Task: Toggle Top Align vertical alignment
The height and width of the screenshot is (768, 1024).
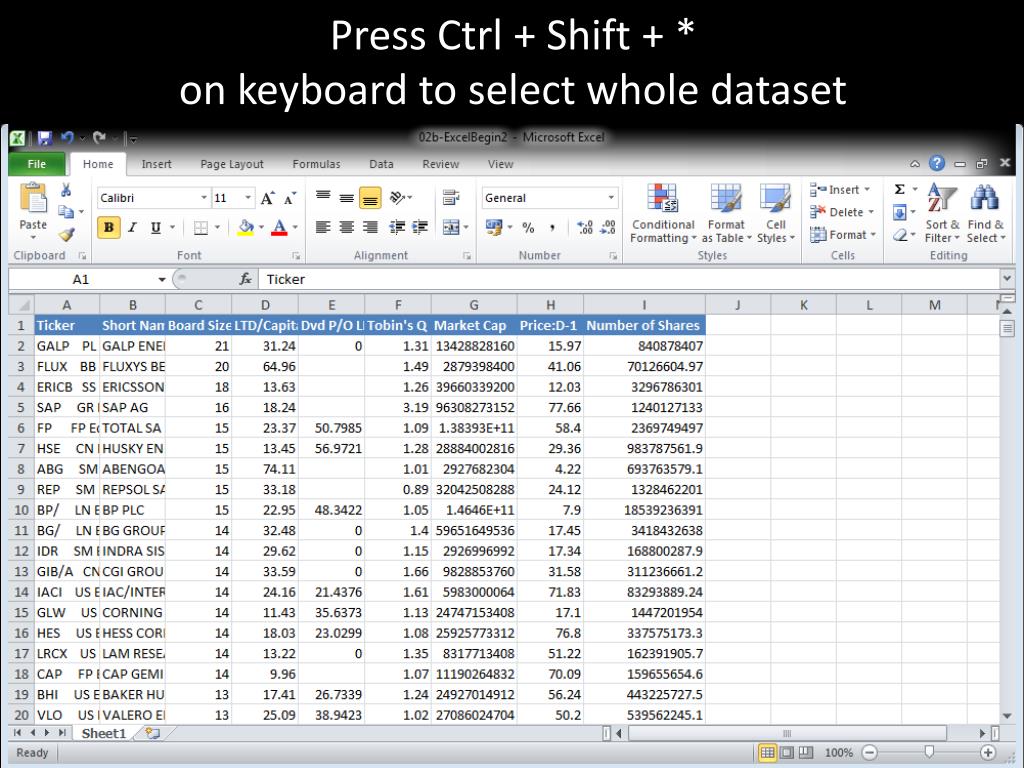Action: [x=323, y=197]
